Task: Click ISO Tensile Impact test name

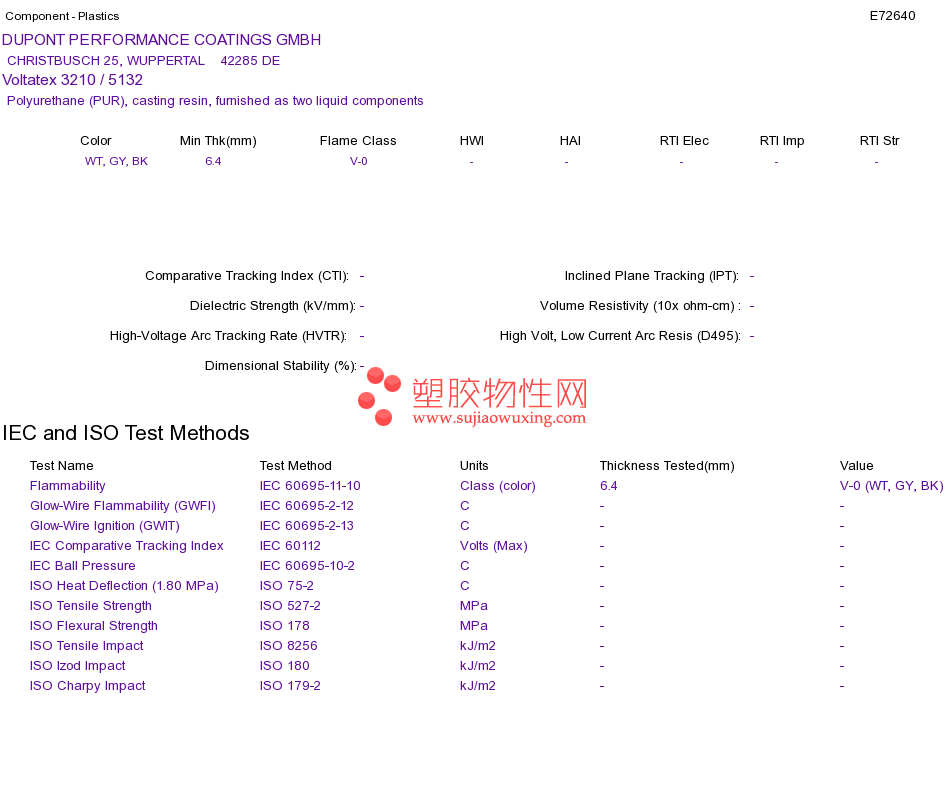Action: (87, 646)
